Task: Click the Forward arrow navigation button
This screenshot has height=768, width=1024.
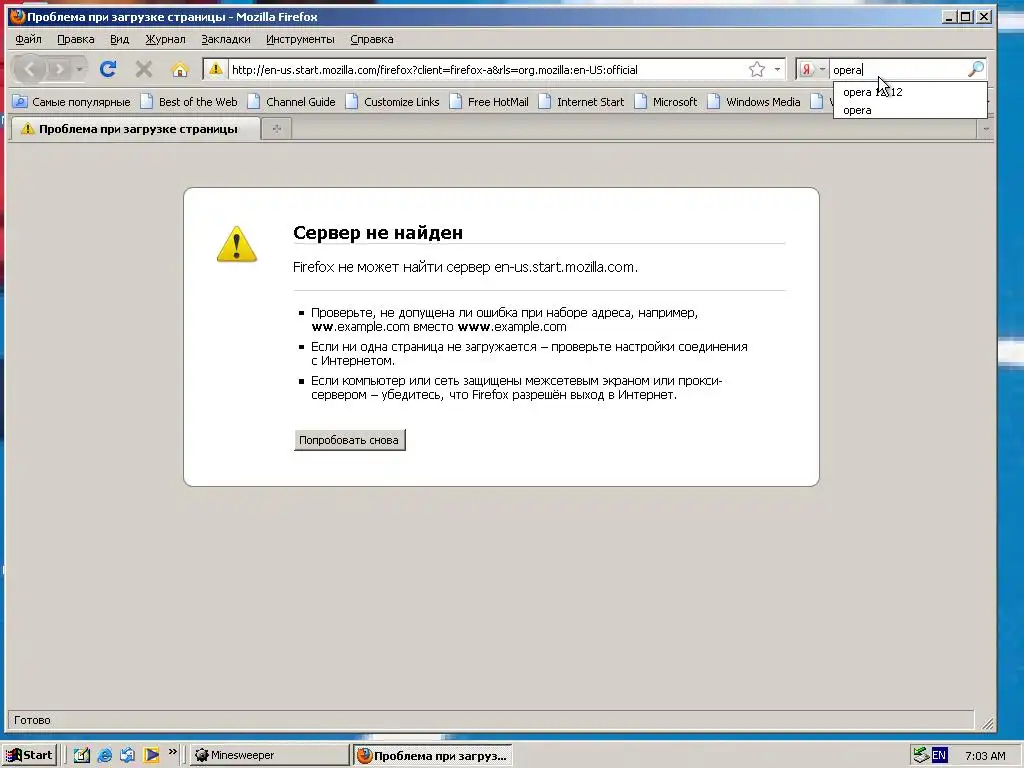Action: (59, 69)
